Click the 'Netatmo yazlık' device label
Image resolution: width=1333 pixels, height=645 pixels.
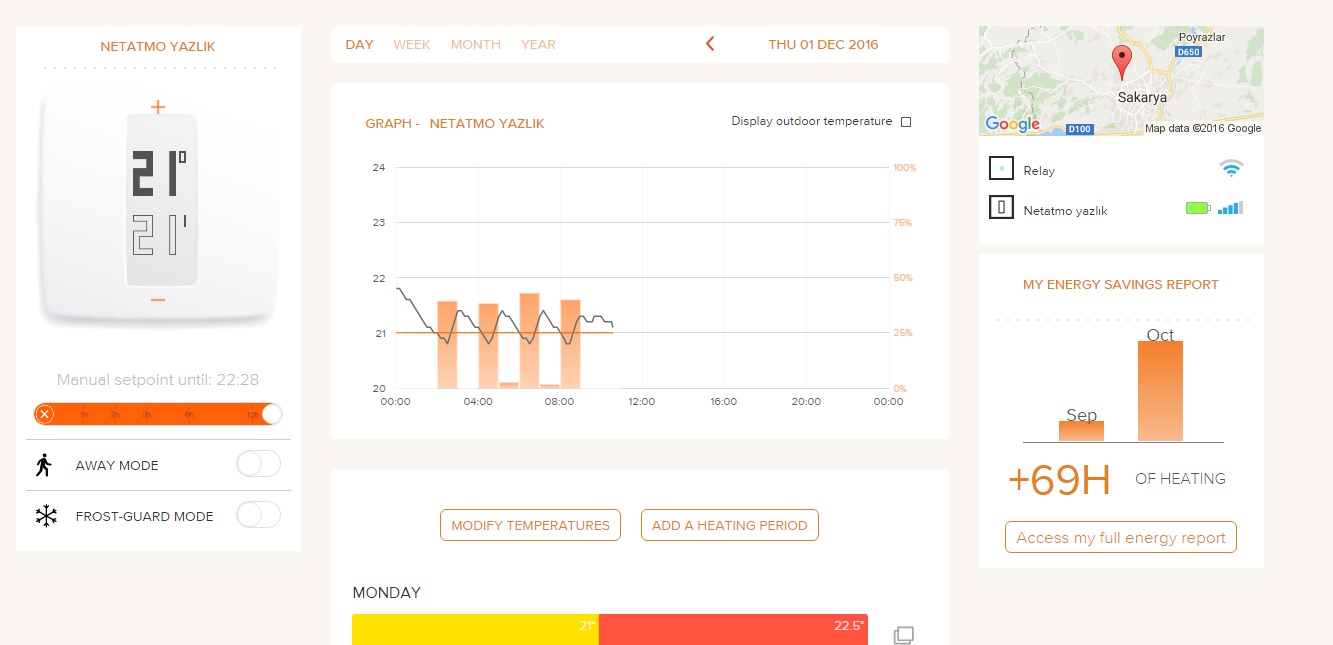coord(1065,211)
